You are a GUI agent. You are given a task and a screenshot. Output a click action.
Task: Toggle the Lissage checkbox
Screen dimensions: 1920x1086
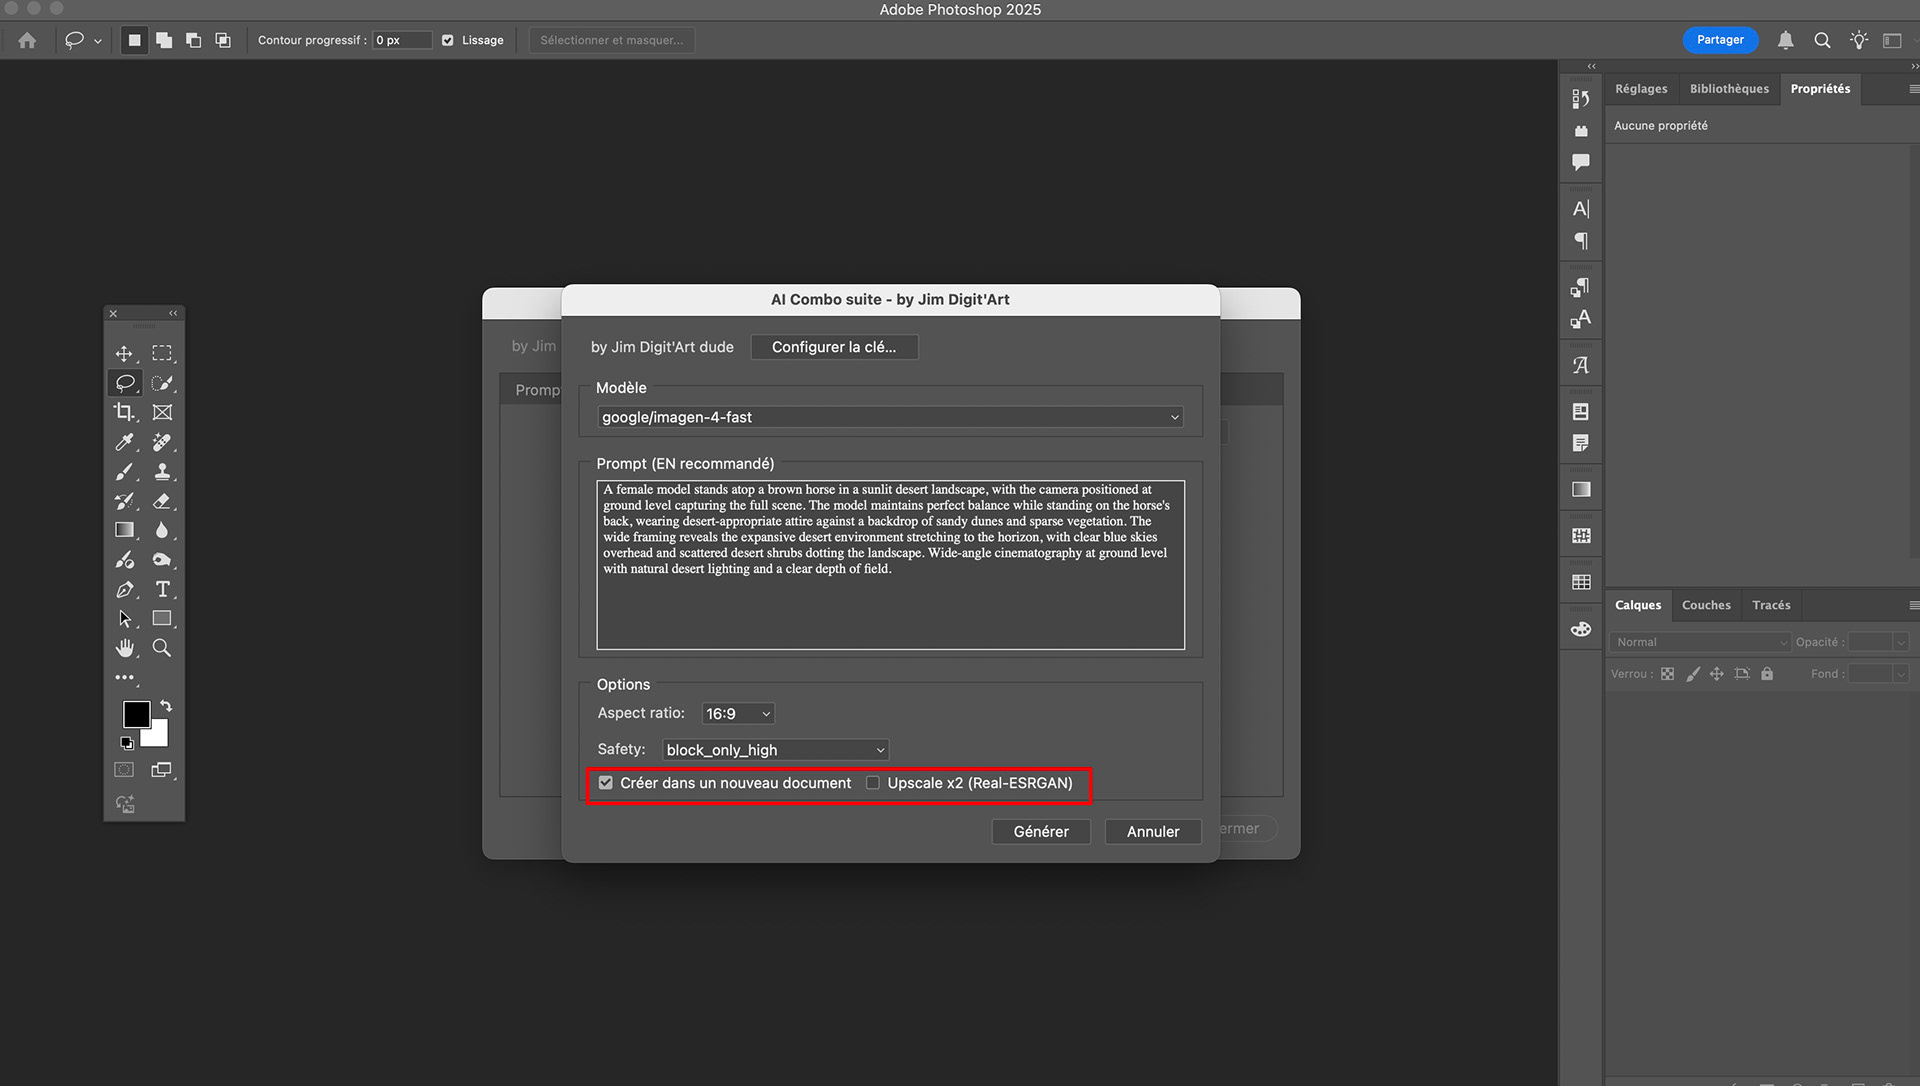tap(448, 40)
